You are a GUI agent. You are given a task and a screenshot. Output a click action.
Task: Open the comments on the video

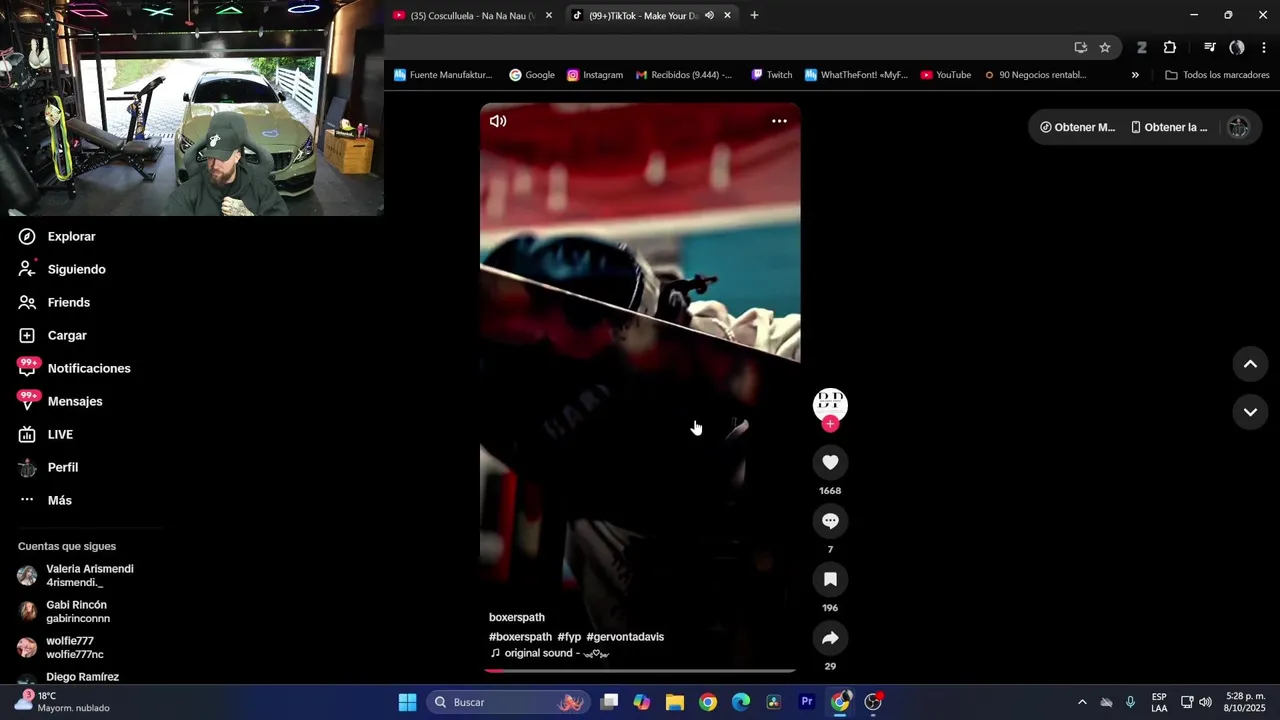click(830, 521)
